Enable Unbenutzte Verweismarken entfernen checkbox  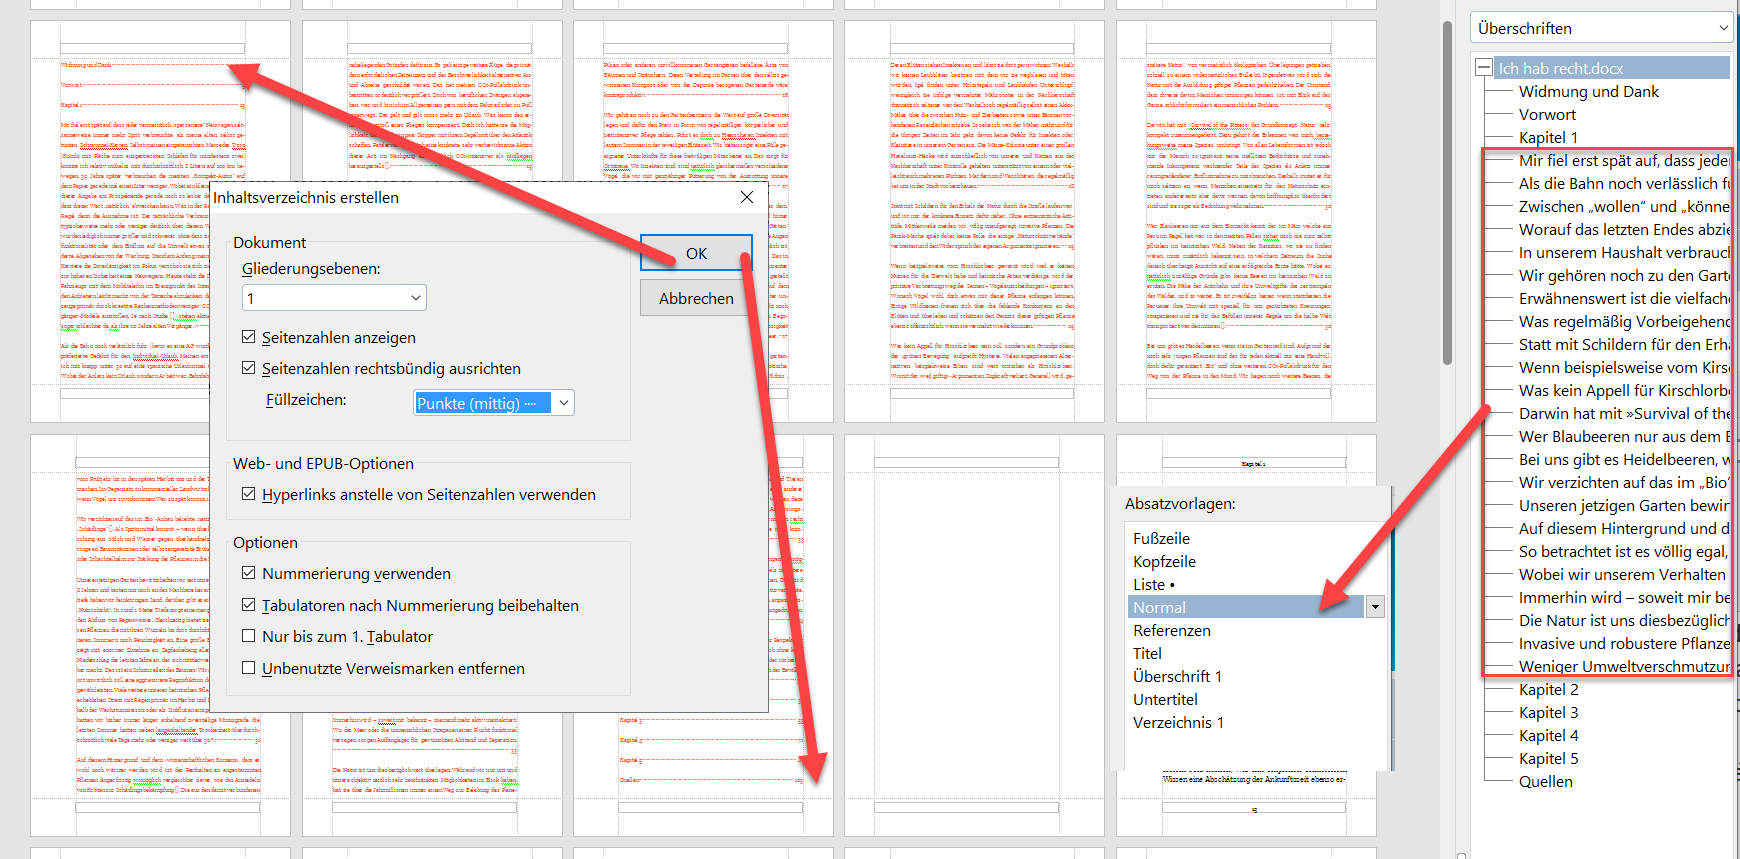pos(249,668)
